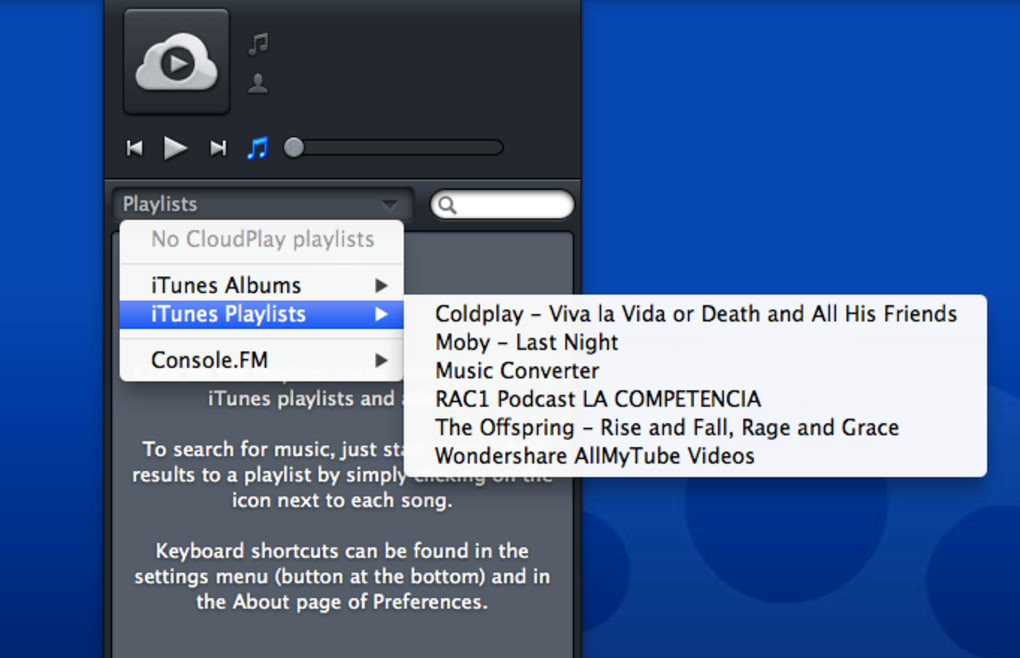1020x658 pixels.
Task: Click the CloudPlay cloud logo artwork
Action: tap(176, 62)
